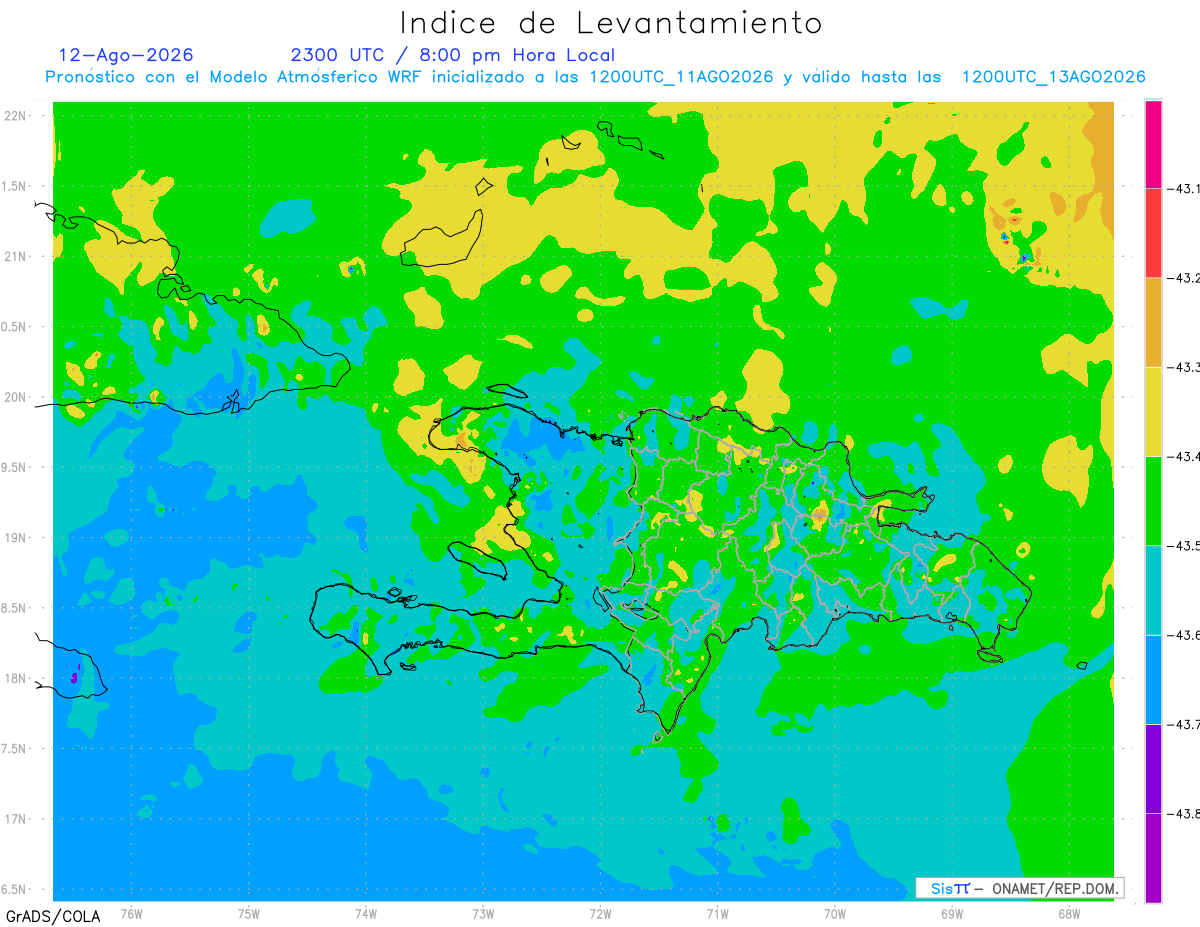This screenshot has width=1200, height=927.
Task: Click the blue legend swatch above -43.7
Action: (x=1153, y=679)
